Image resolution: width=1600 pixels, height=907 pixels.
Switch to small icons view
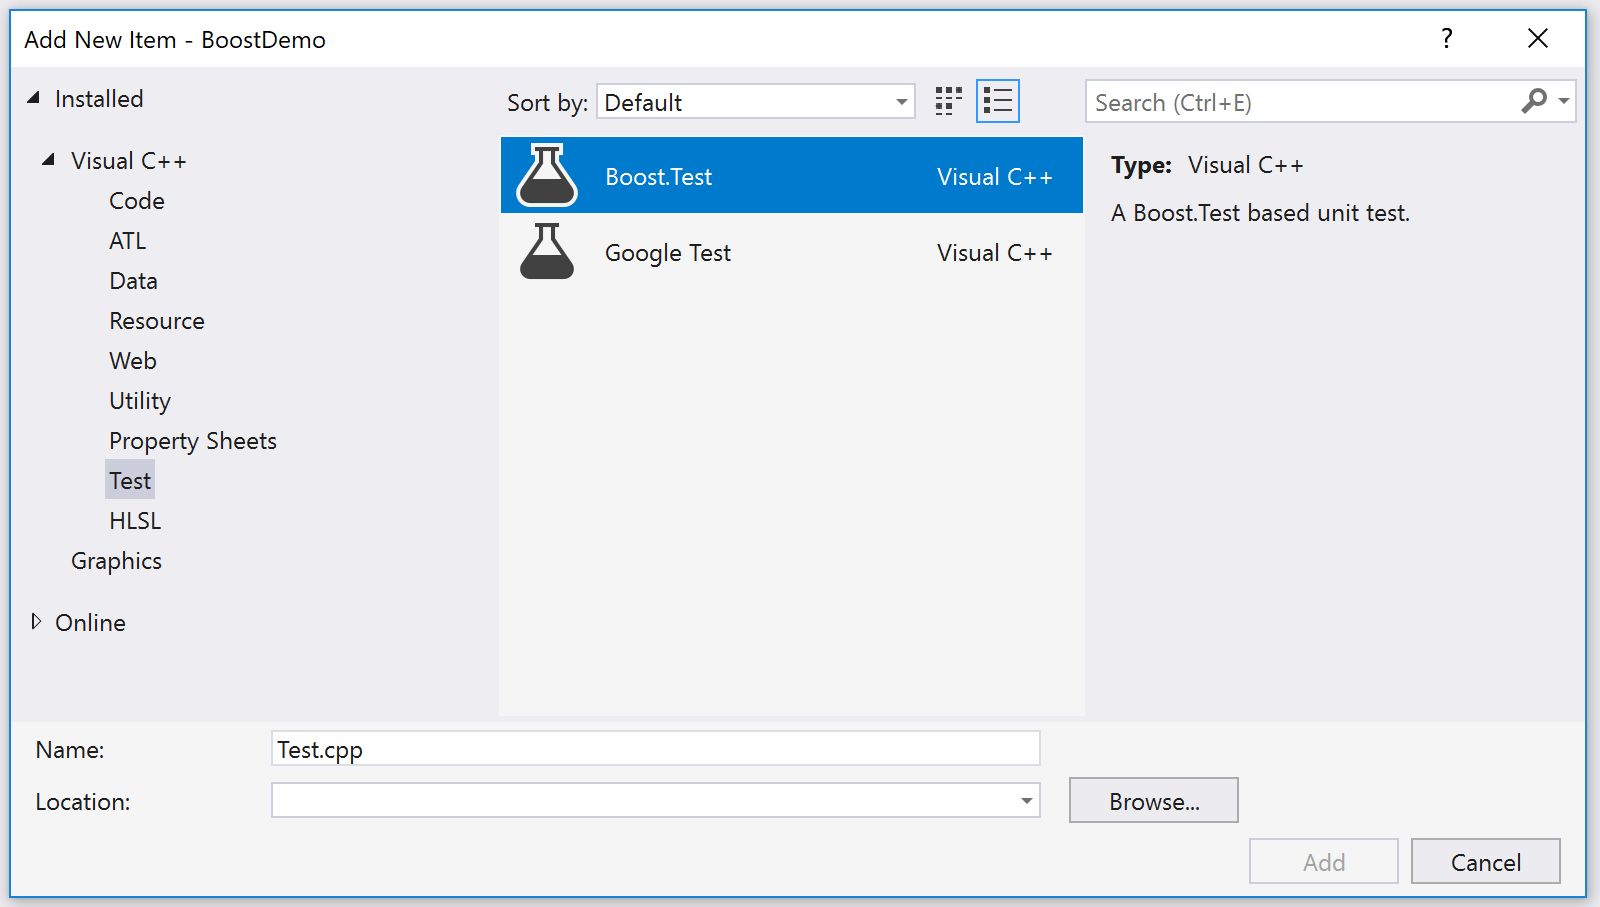948,101
